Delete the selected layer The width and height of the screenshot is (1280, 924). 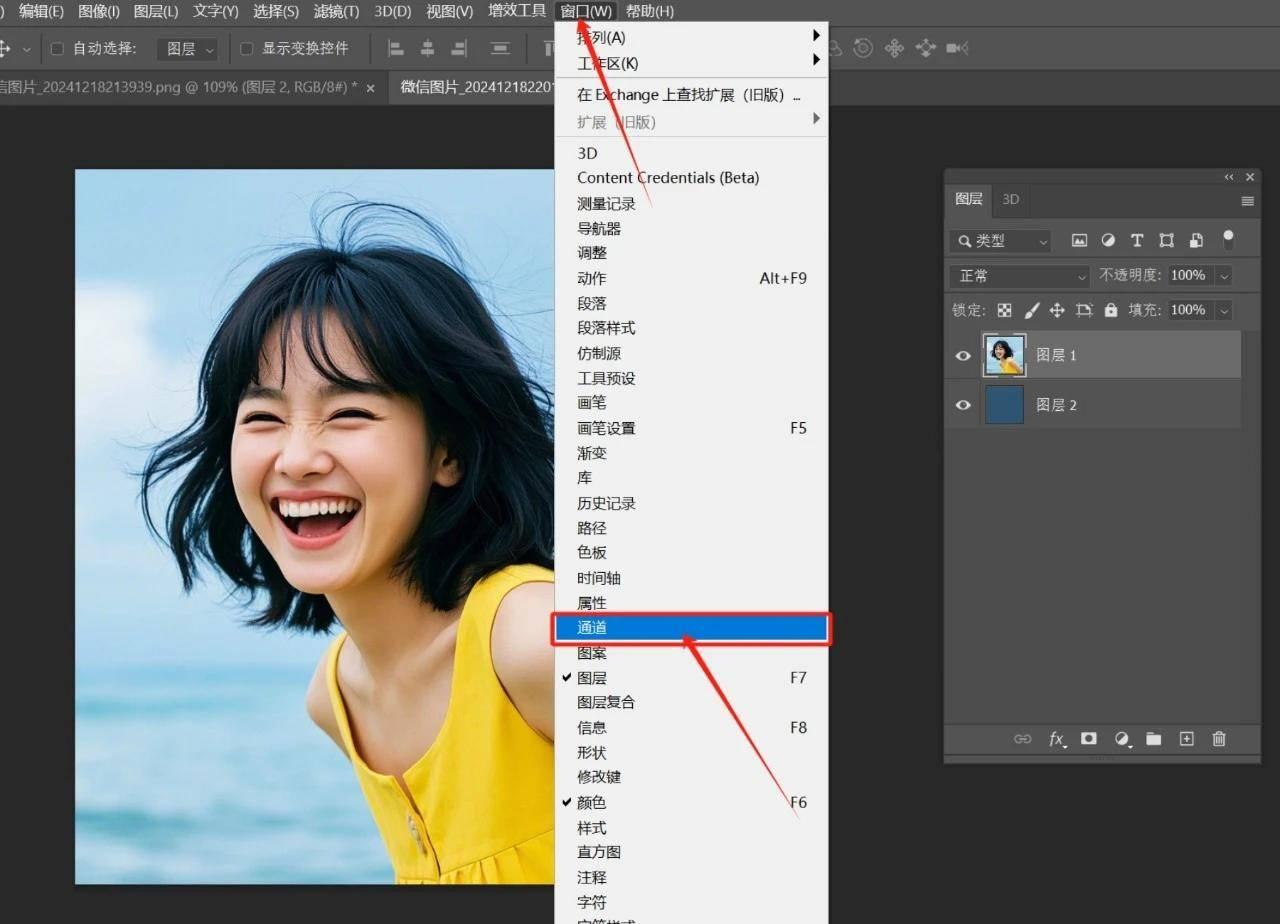pos(1219,739)
